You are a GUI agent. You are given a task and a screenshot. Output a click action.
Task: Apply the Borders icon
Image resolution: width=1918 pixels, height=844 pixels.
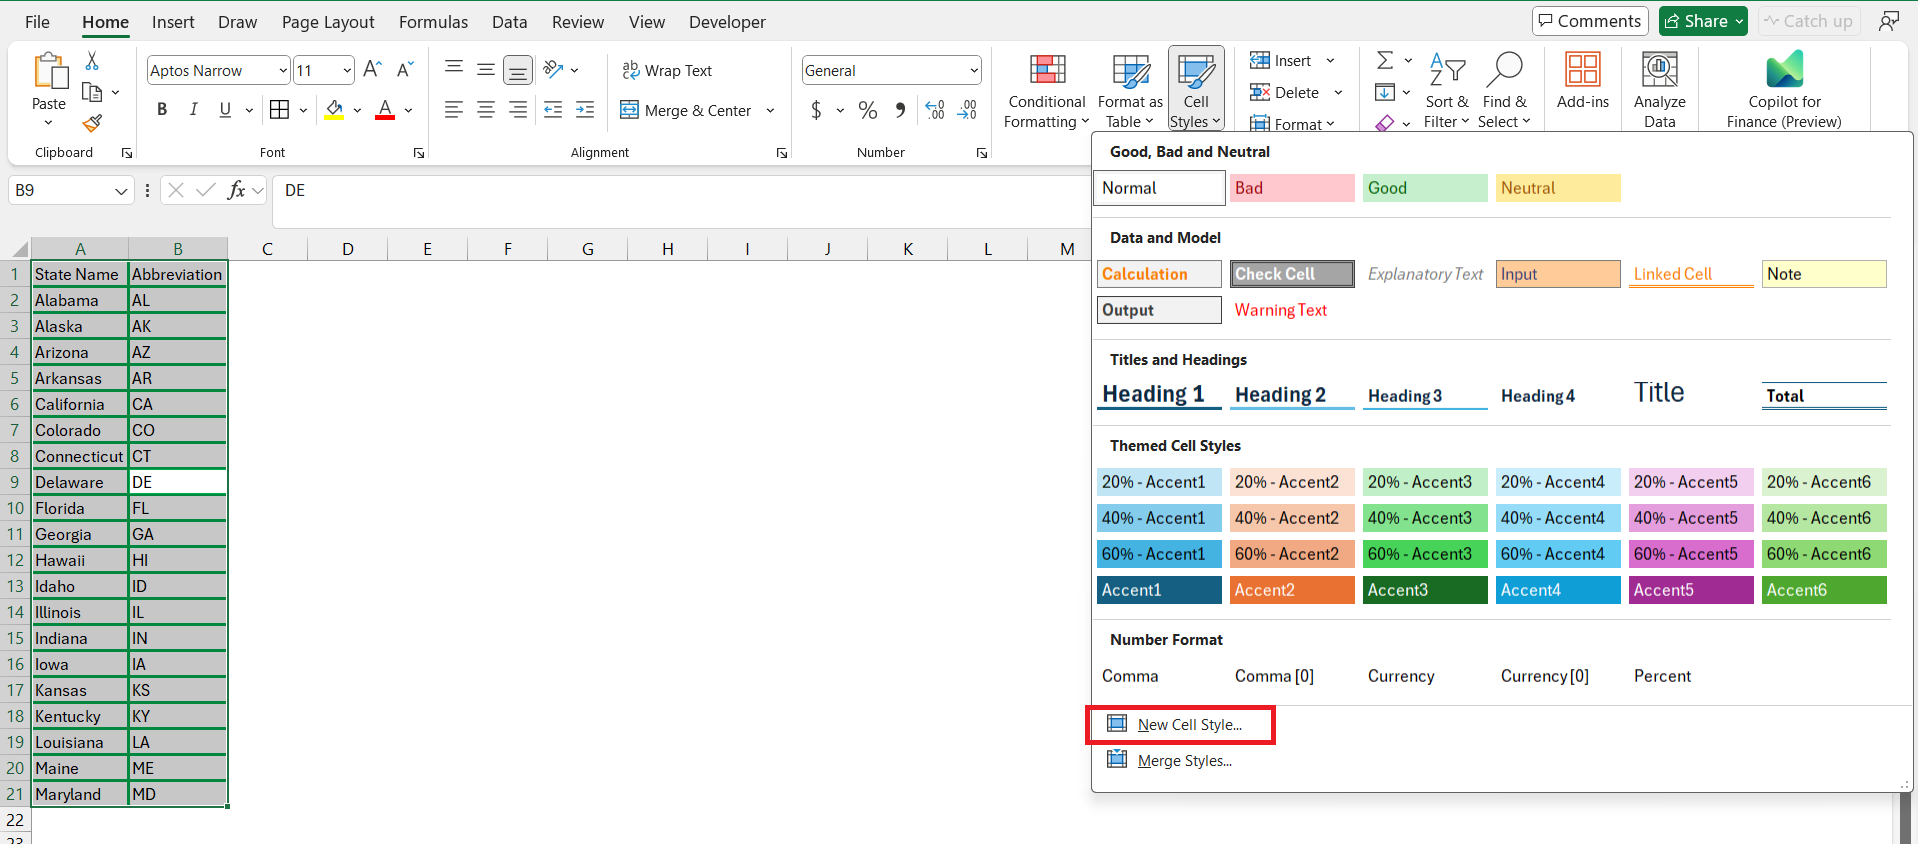pyautogui.click(x=280, y=110)
